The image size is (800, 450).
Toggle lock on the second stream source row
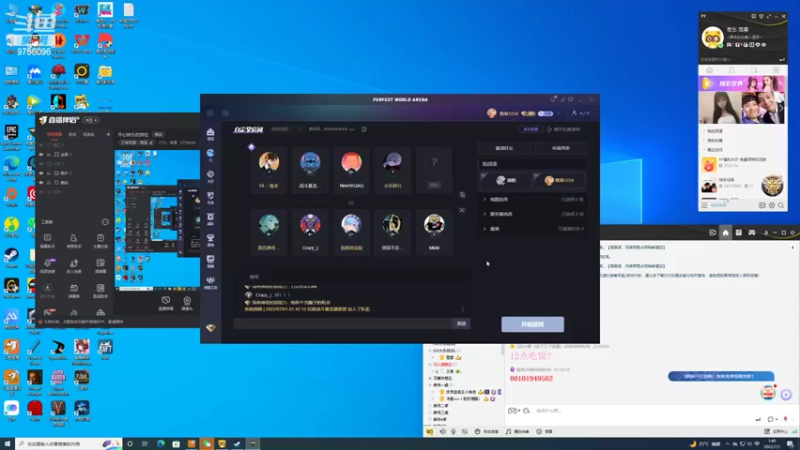[x=48, y=154]
